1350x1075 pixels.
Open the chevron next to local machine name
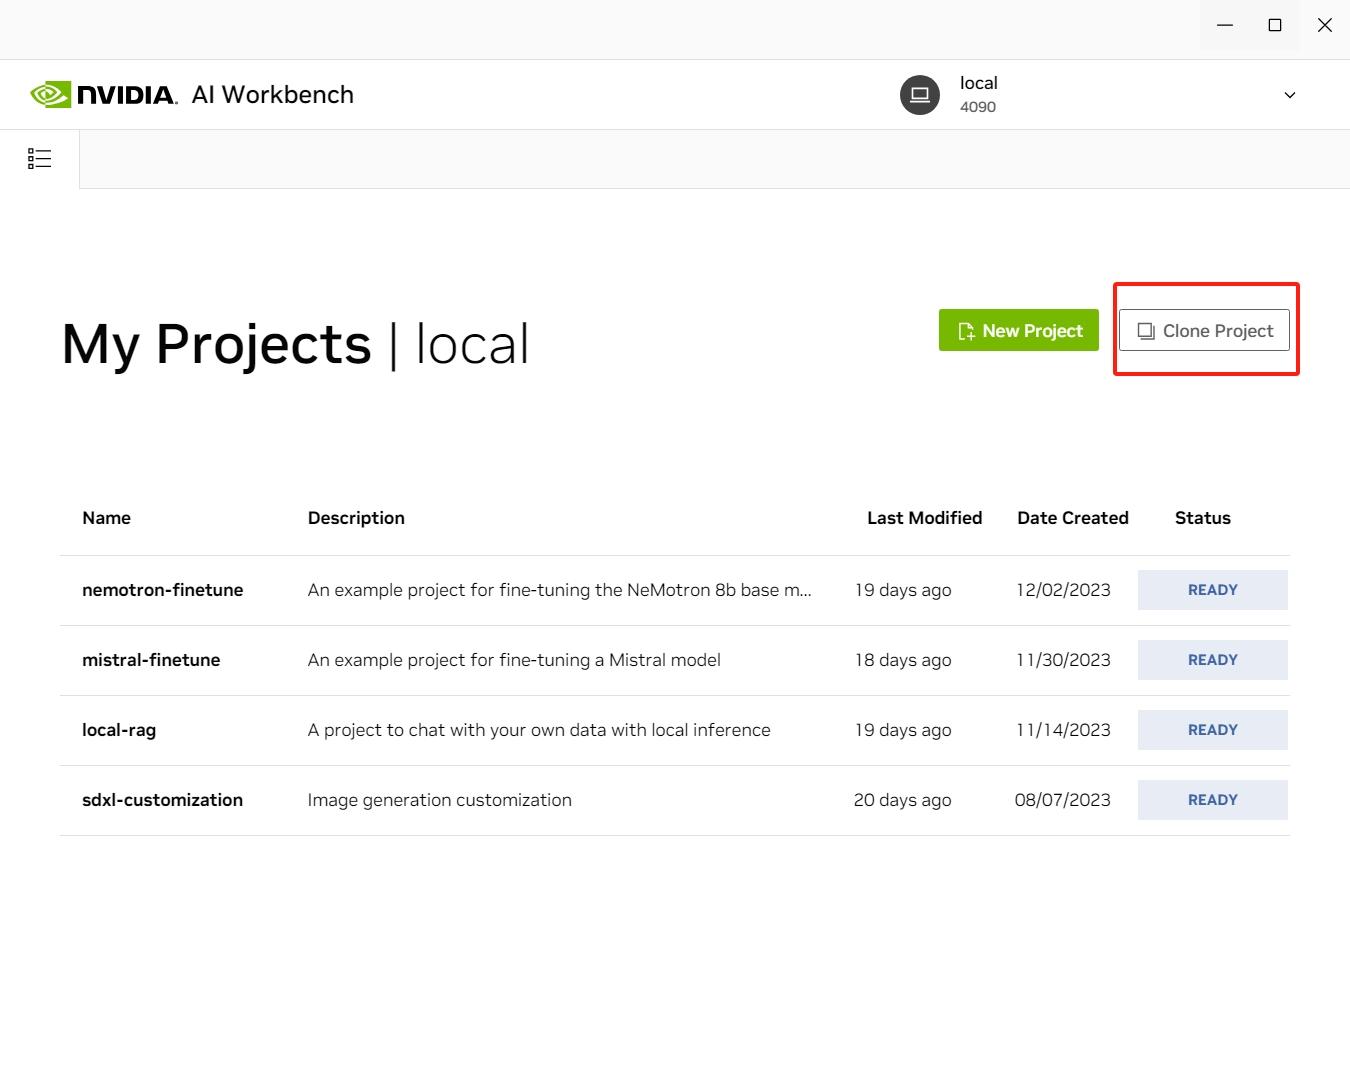[x=1289, y=94]
